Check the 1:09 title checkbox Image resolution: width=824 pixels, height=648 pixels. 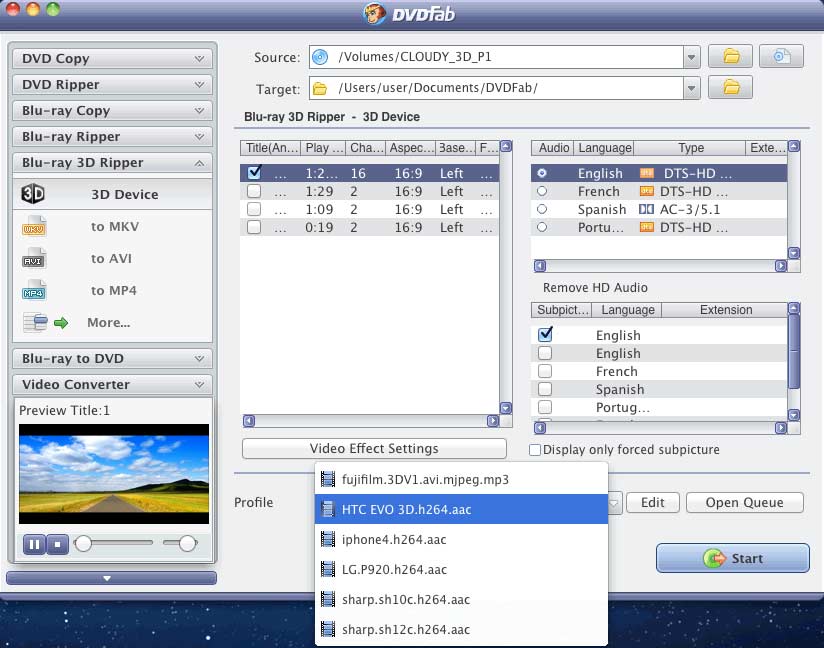(254, 209)
